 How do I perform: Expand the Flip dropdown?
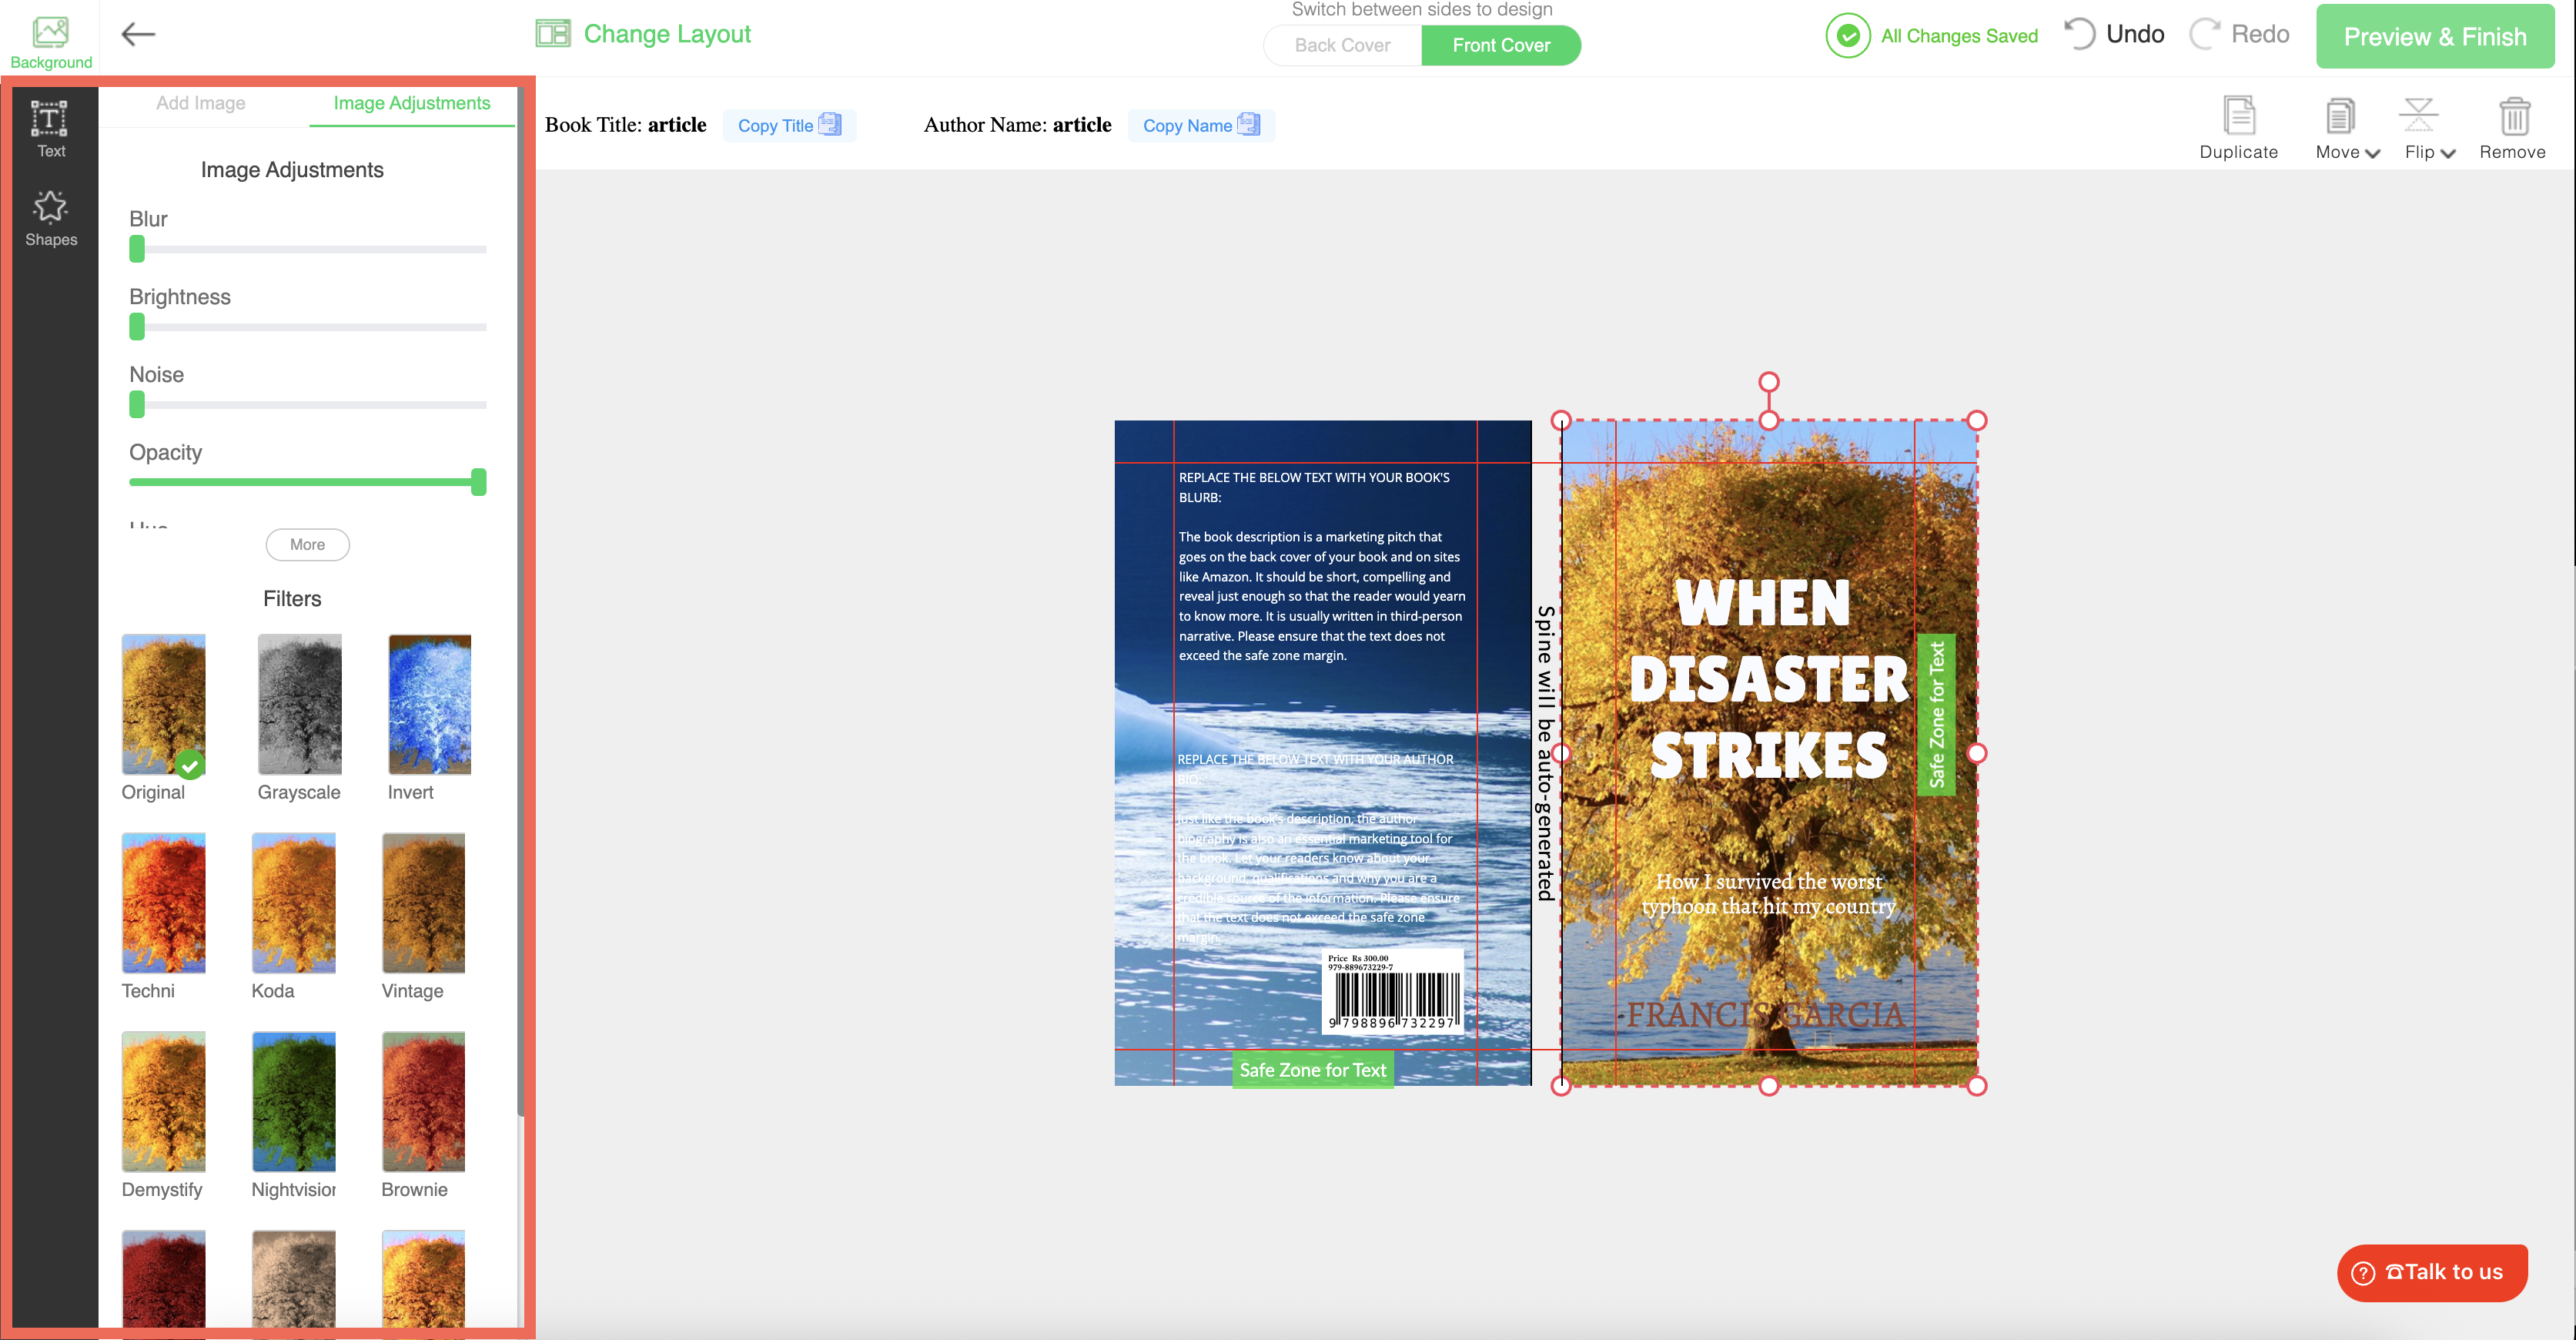pyautogui.click(x=2429, y=152)
